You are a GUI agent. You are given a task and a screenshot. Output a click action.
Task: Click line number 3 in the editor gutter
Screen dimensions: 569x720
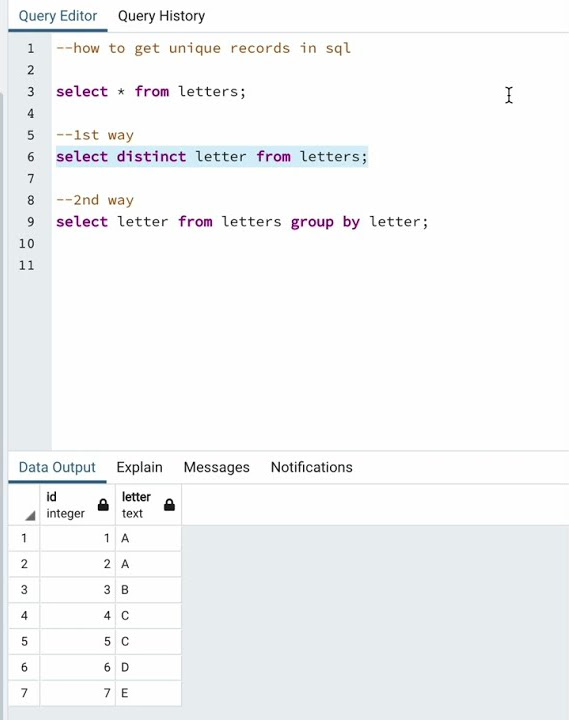[x=31, y=92]
